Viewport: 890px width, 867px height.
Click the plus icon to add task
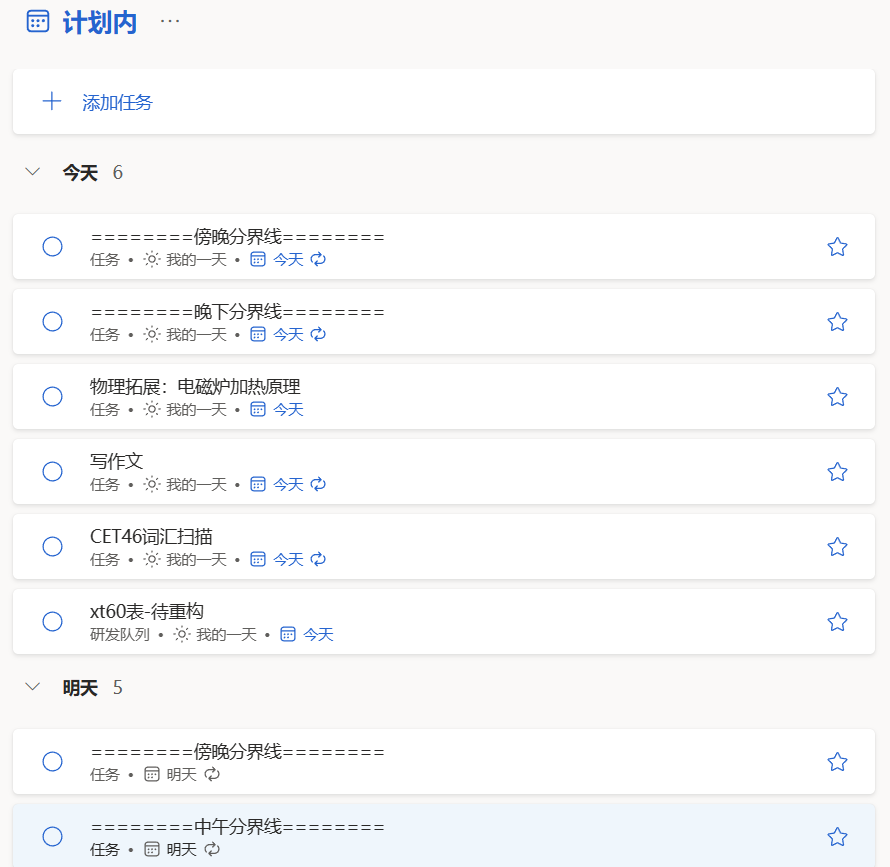[52, 102]
